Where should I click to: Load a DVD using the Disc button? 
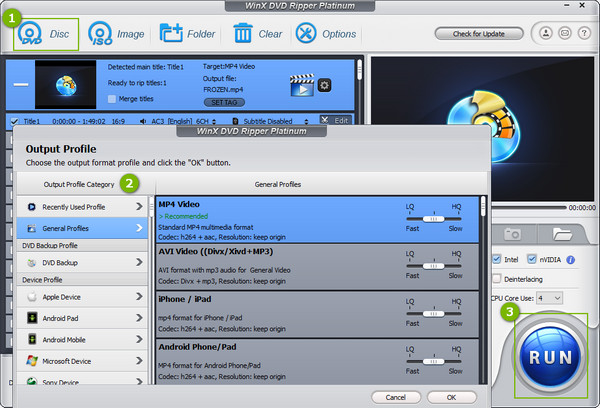46,34
